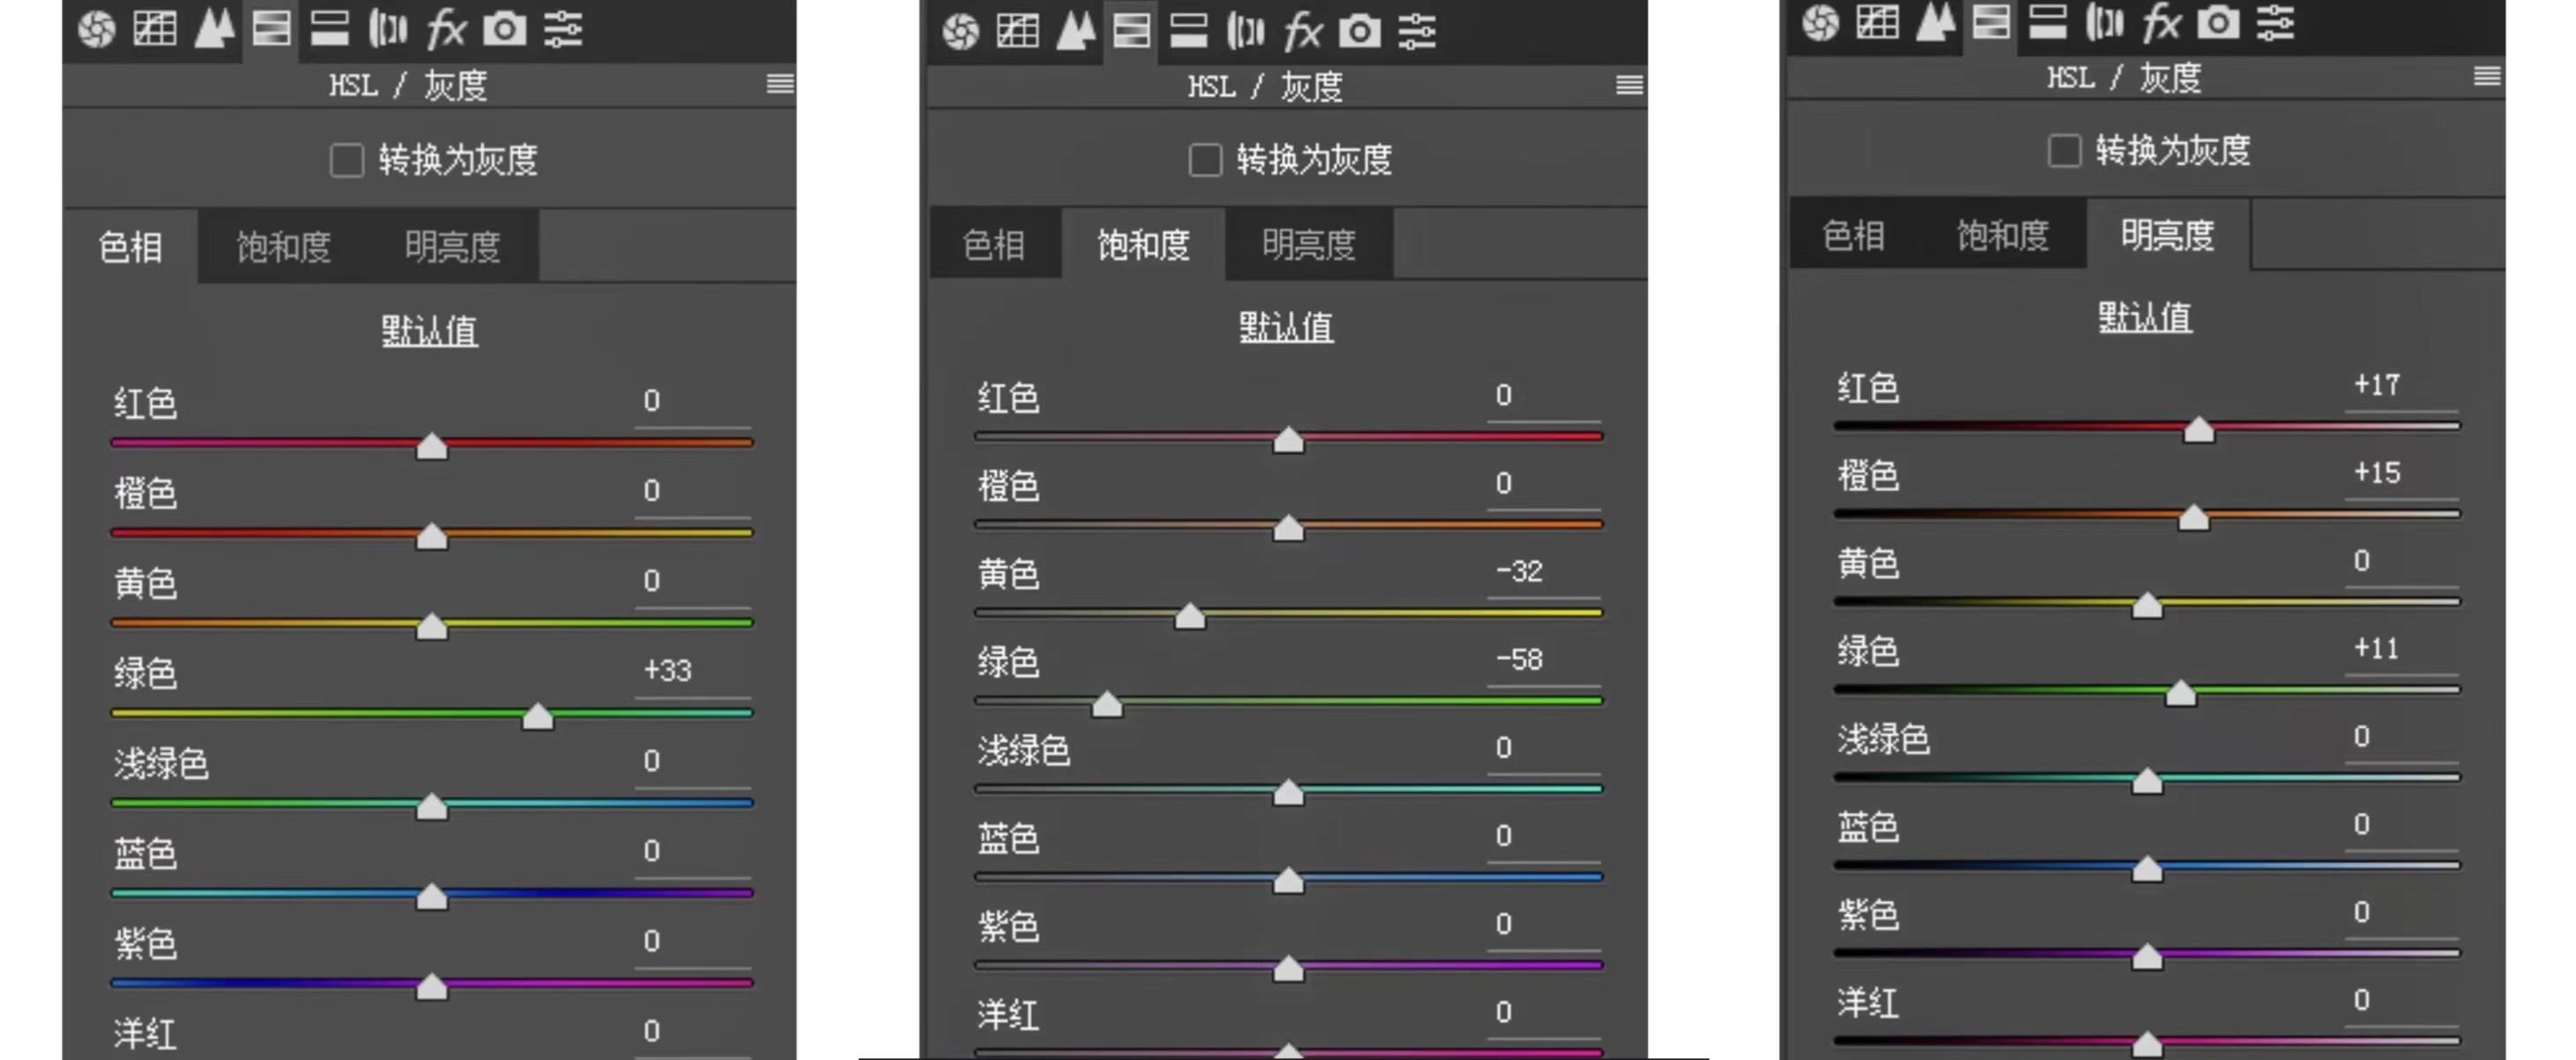Screen dimensions: 2576x1060
Task: Click 默认值 link in right luminance panel
Action: point(2144,318)
